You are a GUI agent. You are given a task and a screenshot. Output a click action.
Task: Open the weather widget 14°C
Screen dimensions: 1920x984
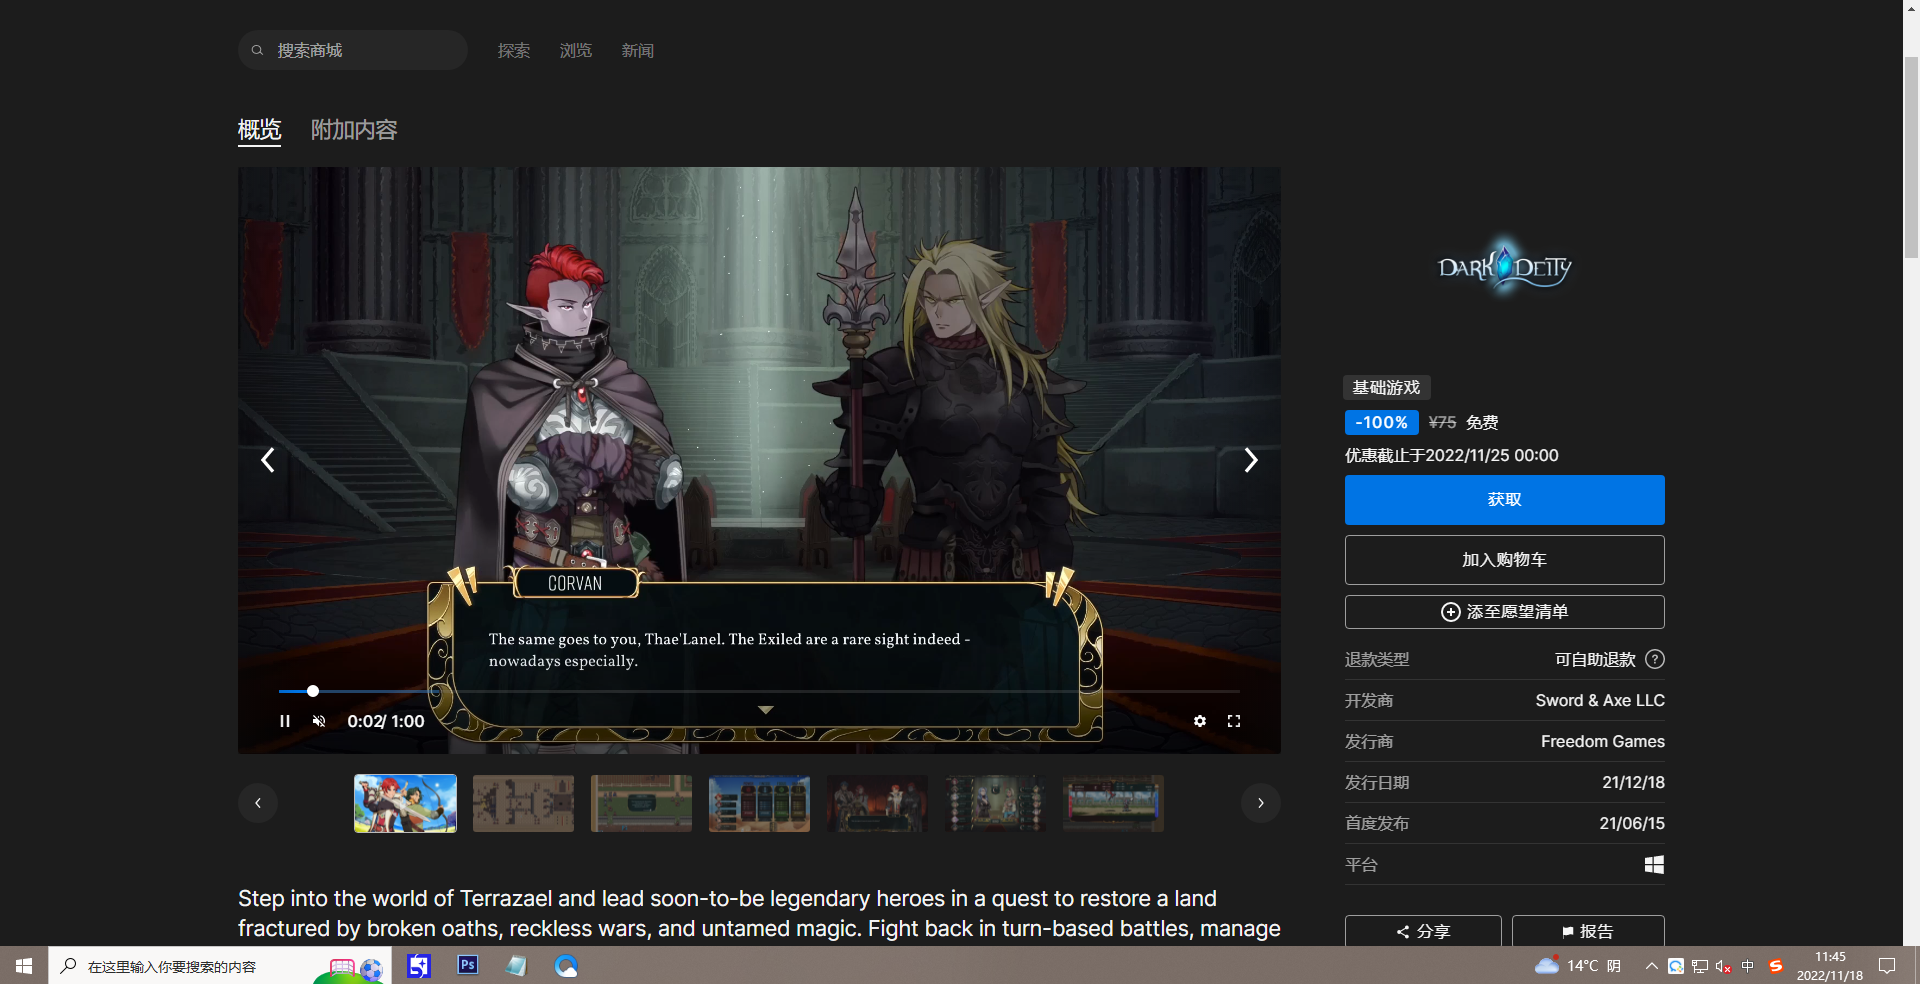pyautogui.click(x=1578, y=966)
